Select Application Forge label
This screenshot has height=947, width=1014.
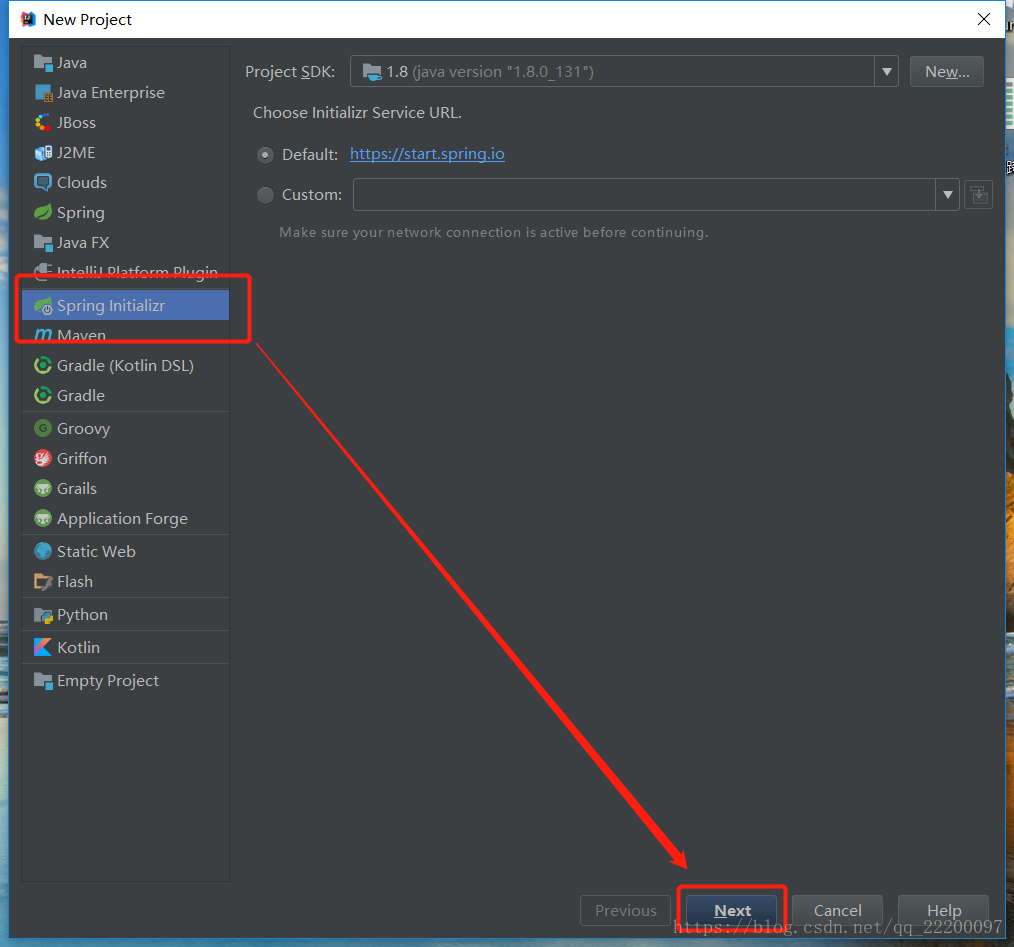click(x=122, y=519)
